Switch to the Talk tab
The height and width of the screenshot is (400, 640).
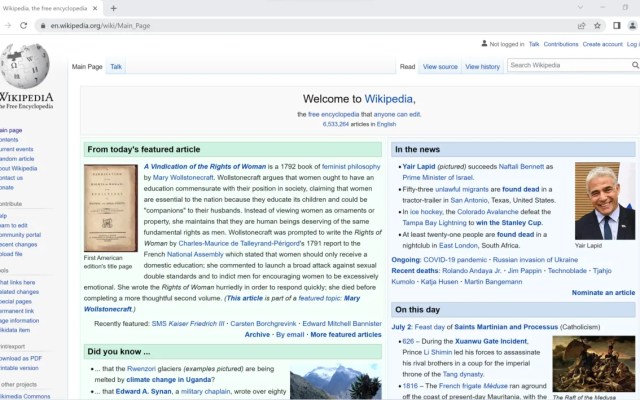pyautogui.click(x=116, y=67)
